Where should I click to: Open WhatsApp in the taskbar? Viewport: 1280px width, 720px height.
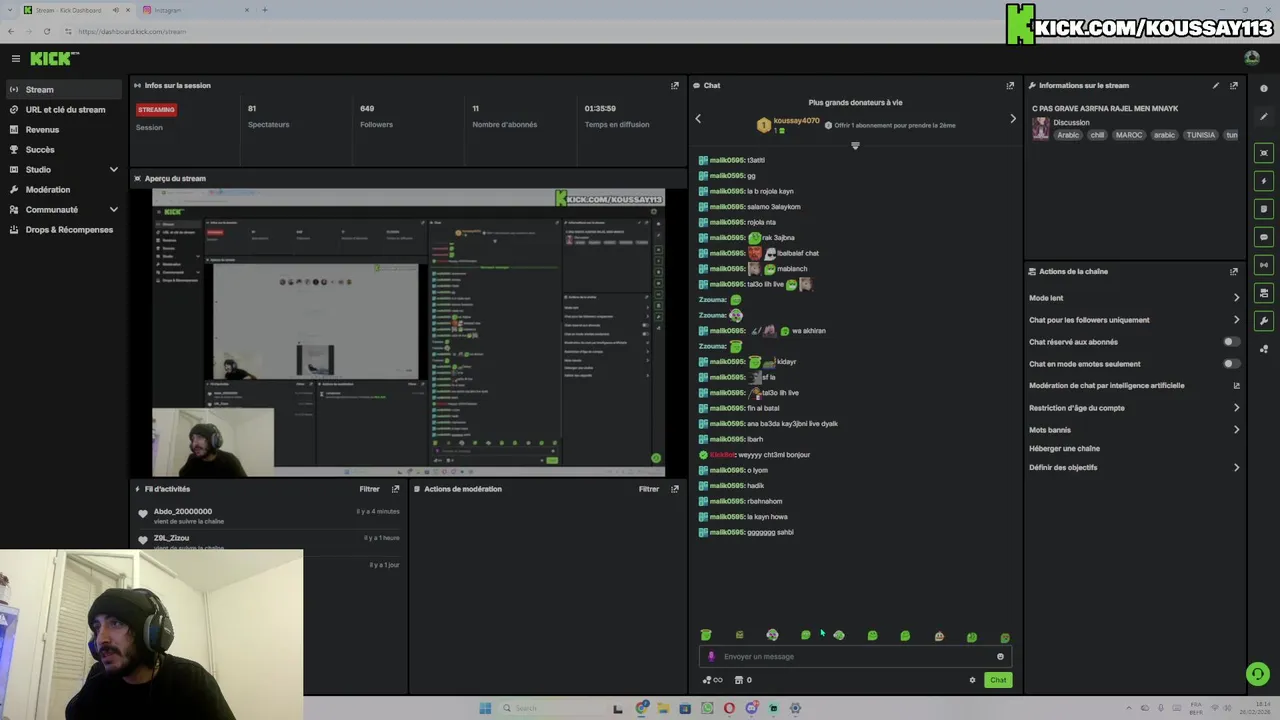click(x=707, y=708)
